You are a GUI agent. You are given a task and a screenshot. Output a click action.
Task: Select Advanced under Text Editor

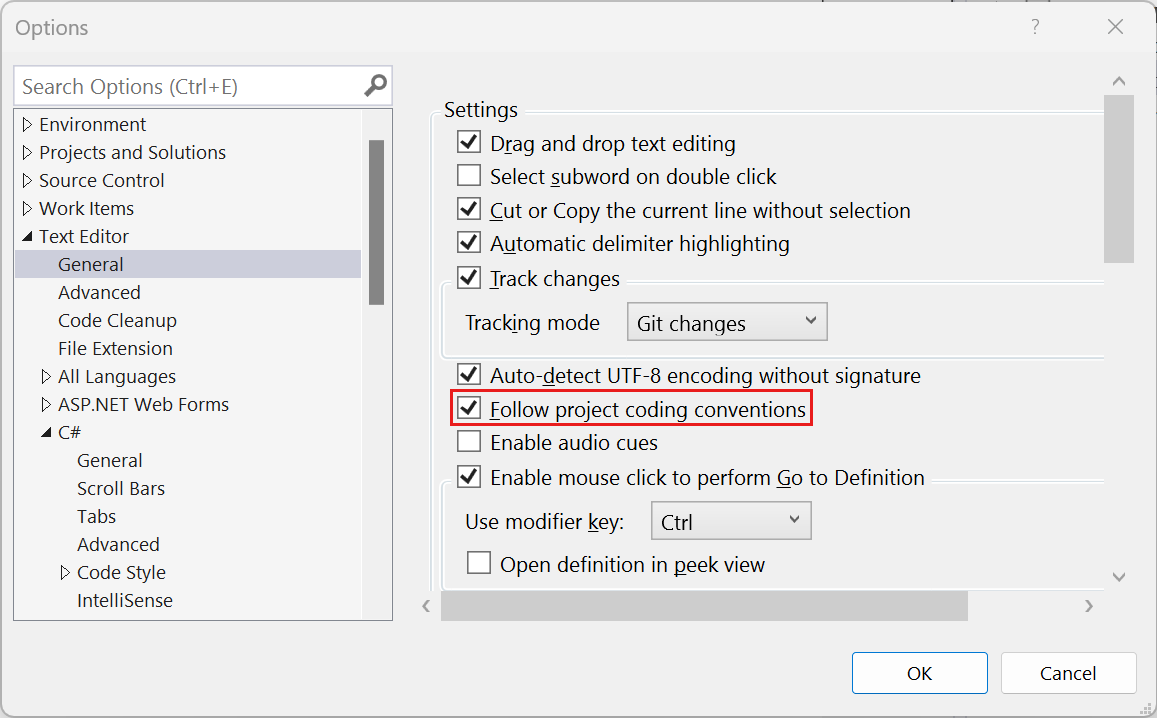point(99,292)
